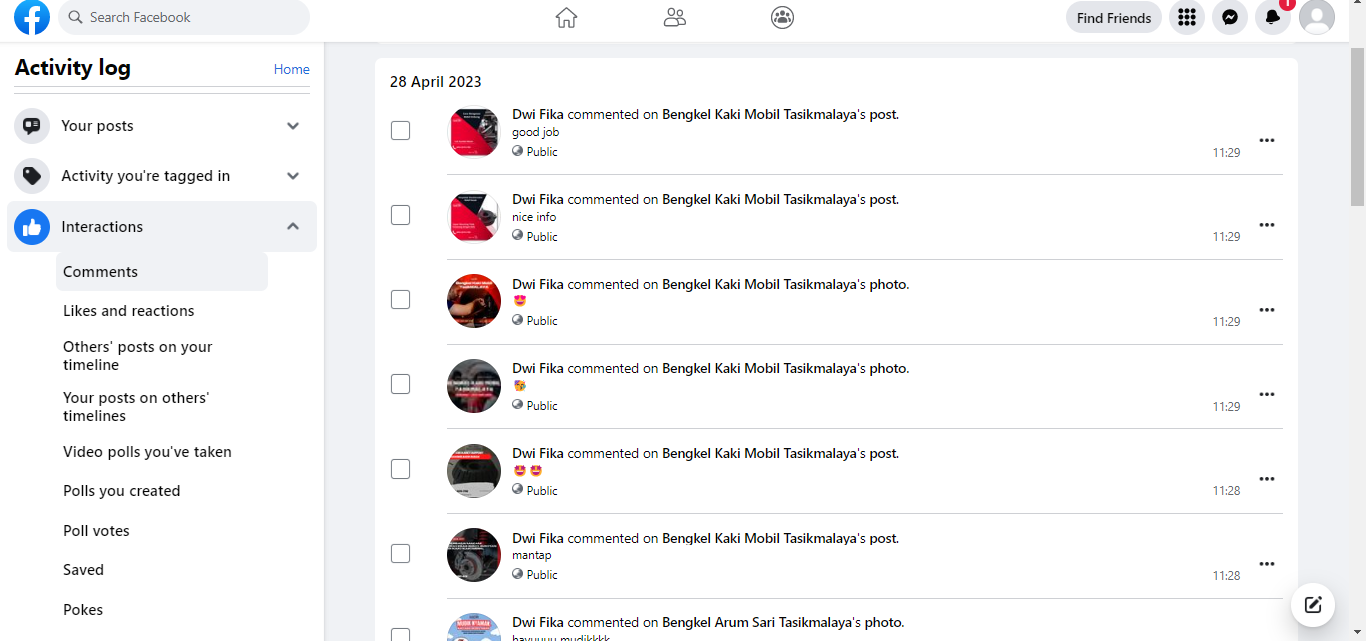Click the Find Friends button
Screen dimensions: 1366x641
coord(1114,17)
